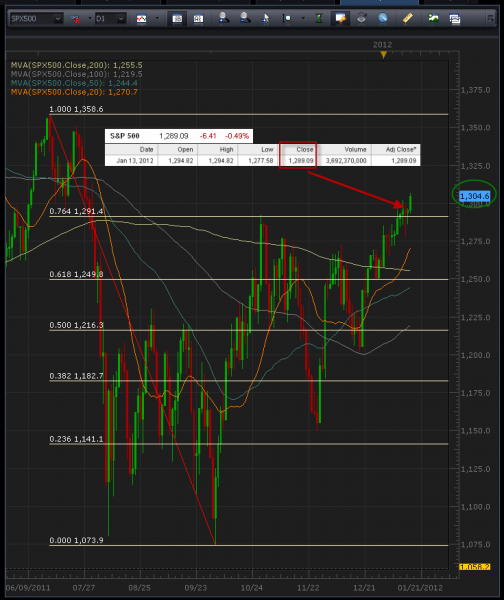
Task: Click the 1,250.0 price axis value
Action: pos(475,279)
